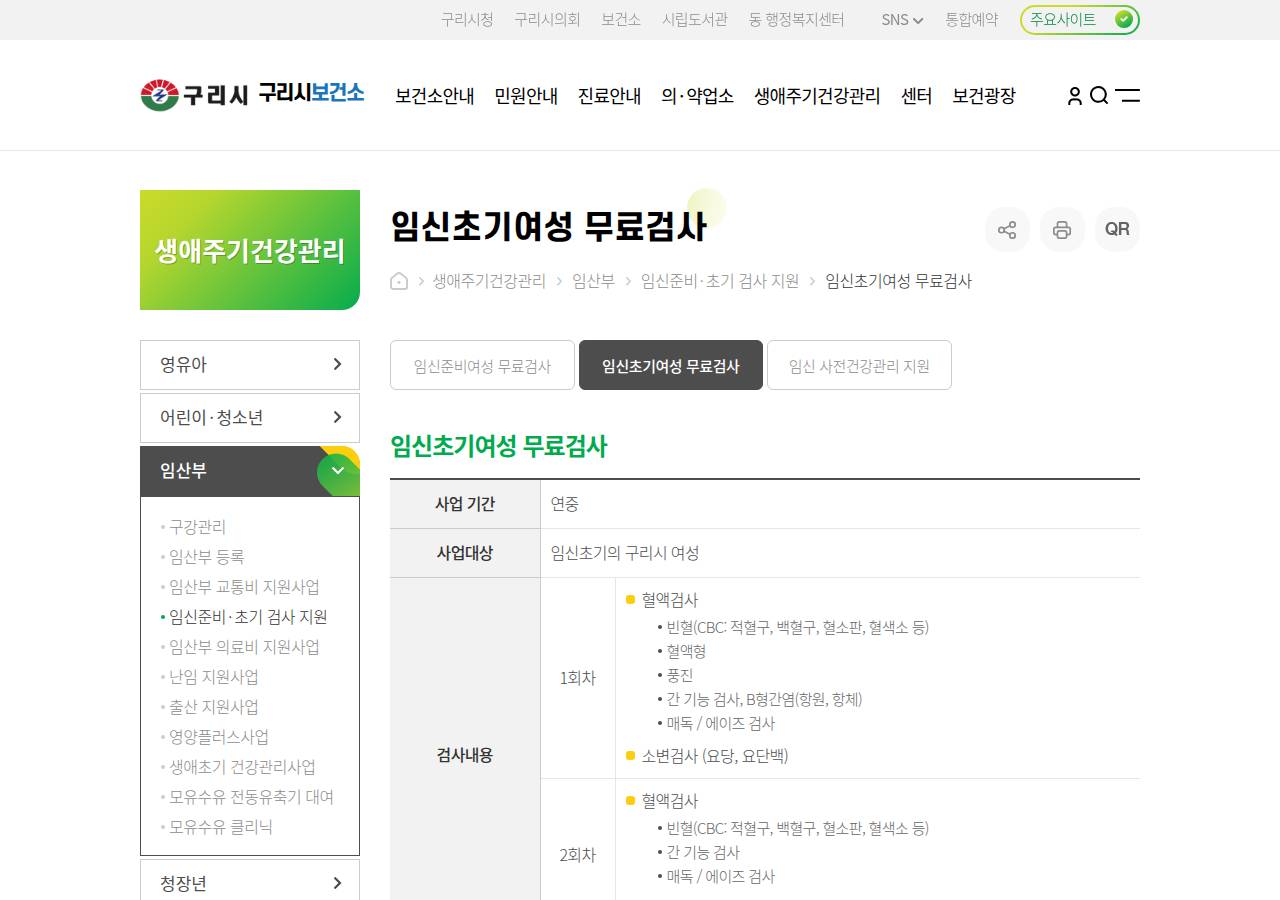Go to 구리시의회 top link
1280x900 pixels.
point(547,19)
